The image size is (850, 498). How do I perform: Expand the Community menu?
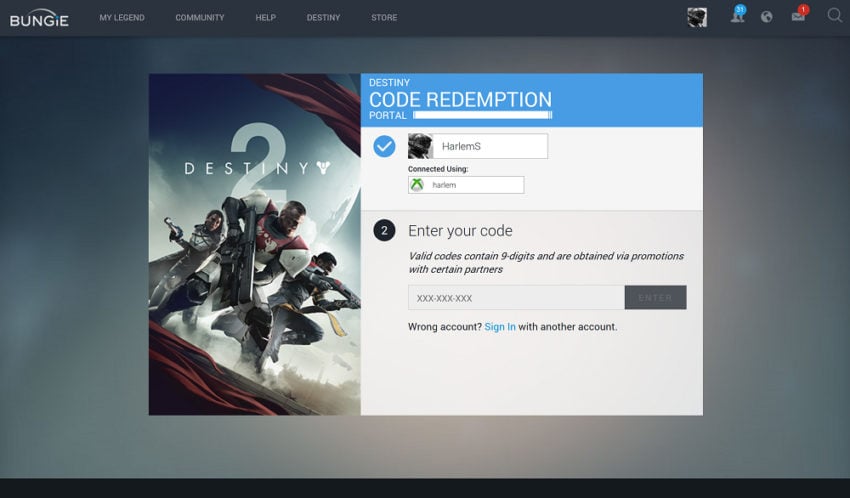pos(199,18)
